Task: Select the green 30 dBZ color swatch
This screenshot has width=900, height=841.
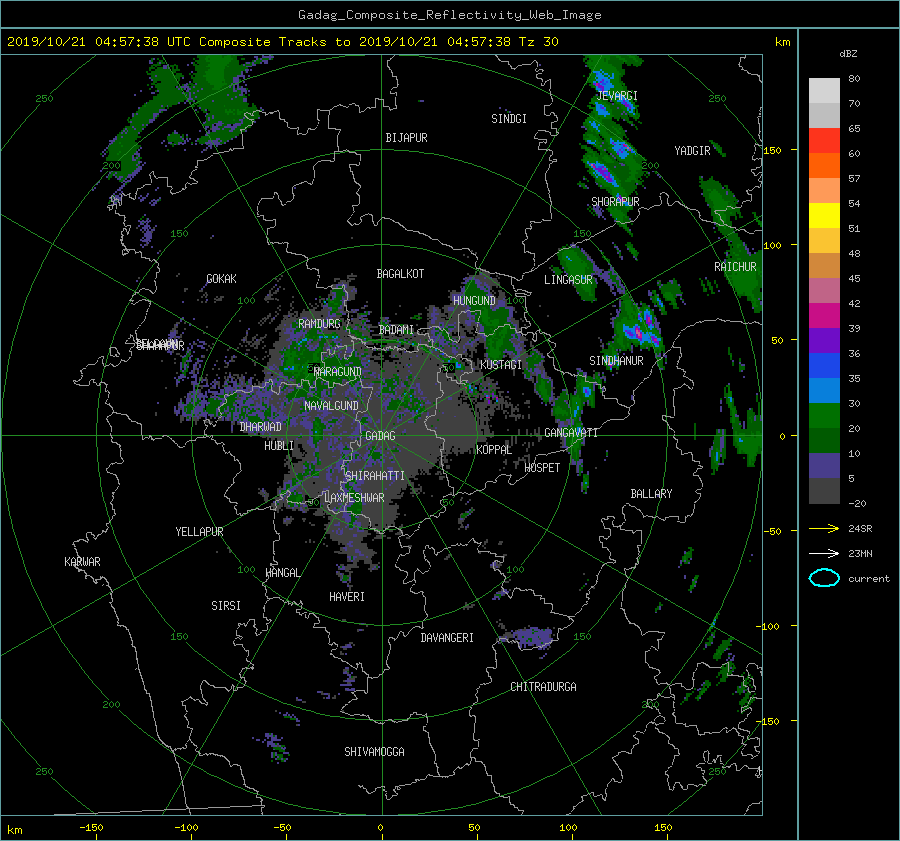Action: (824, 415)
